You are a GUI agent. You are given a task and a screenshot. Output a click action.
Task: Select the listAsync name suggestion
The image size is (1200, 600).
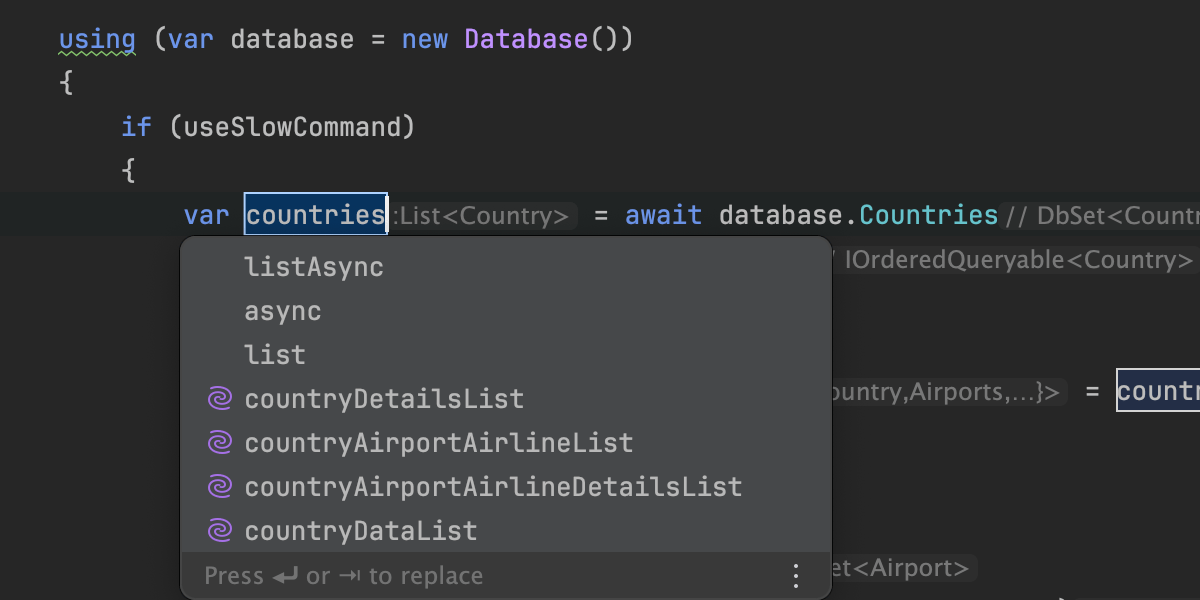(x=313, y=267)
